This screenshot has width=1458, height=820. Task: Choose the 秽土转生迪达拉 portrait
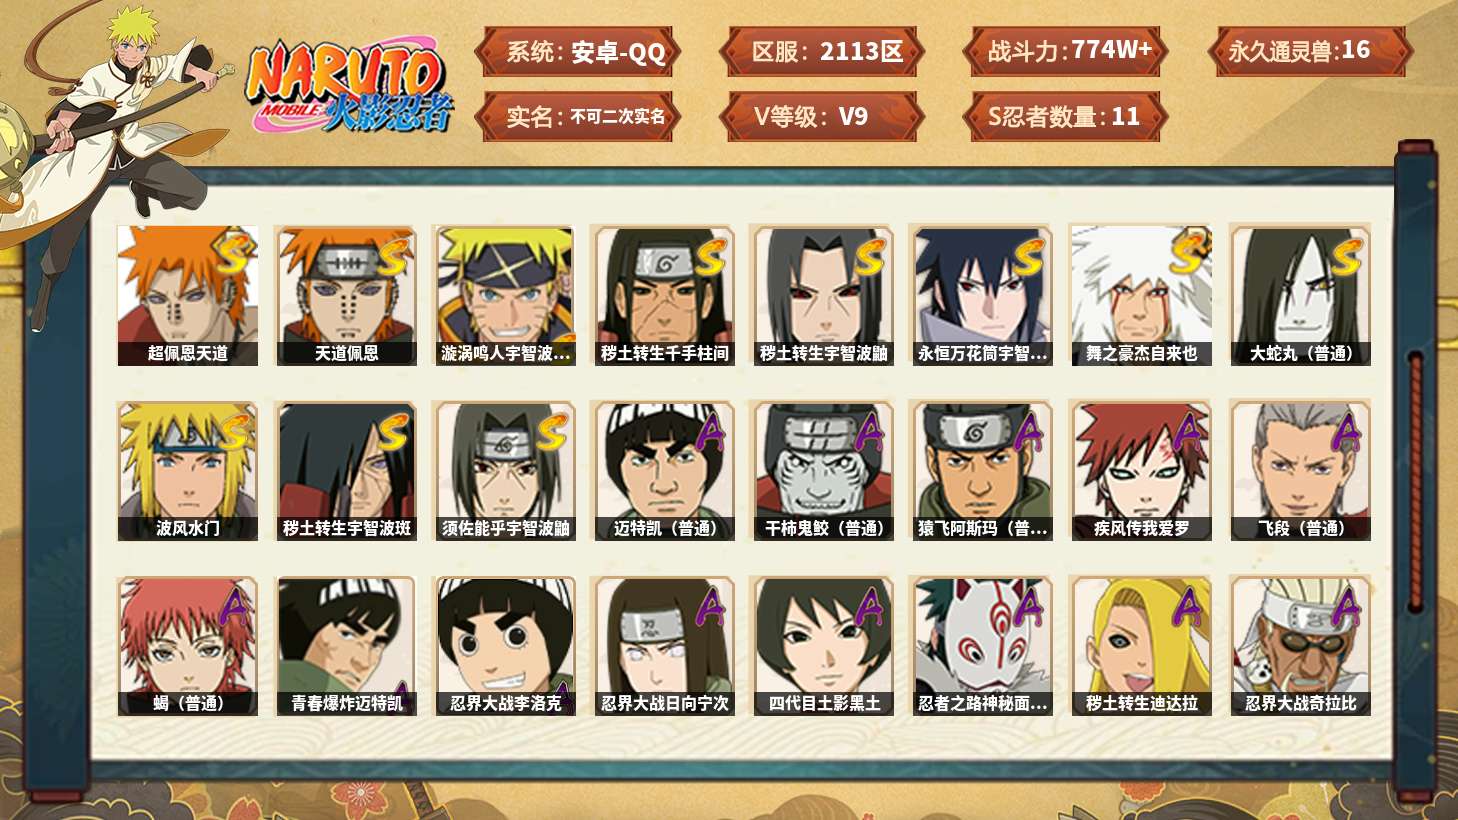pyautogui.click(x=1141, y=646)
